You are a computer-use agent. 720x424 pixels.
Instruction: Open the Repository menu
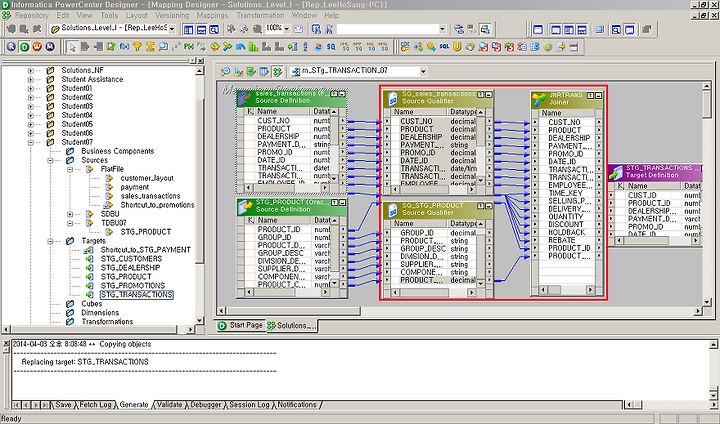point(32,15)
